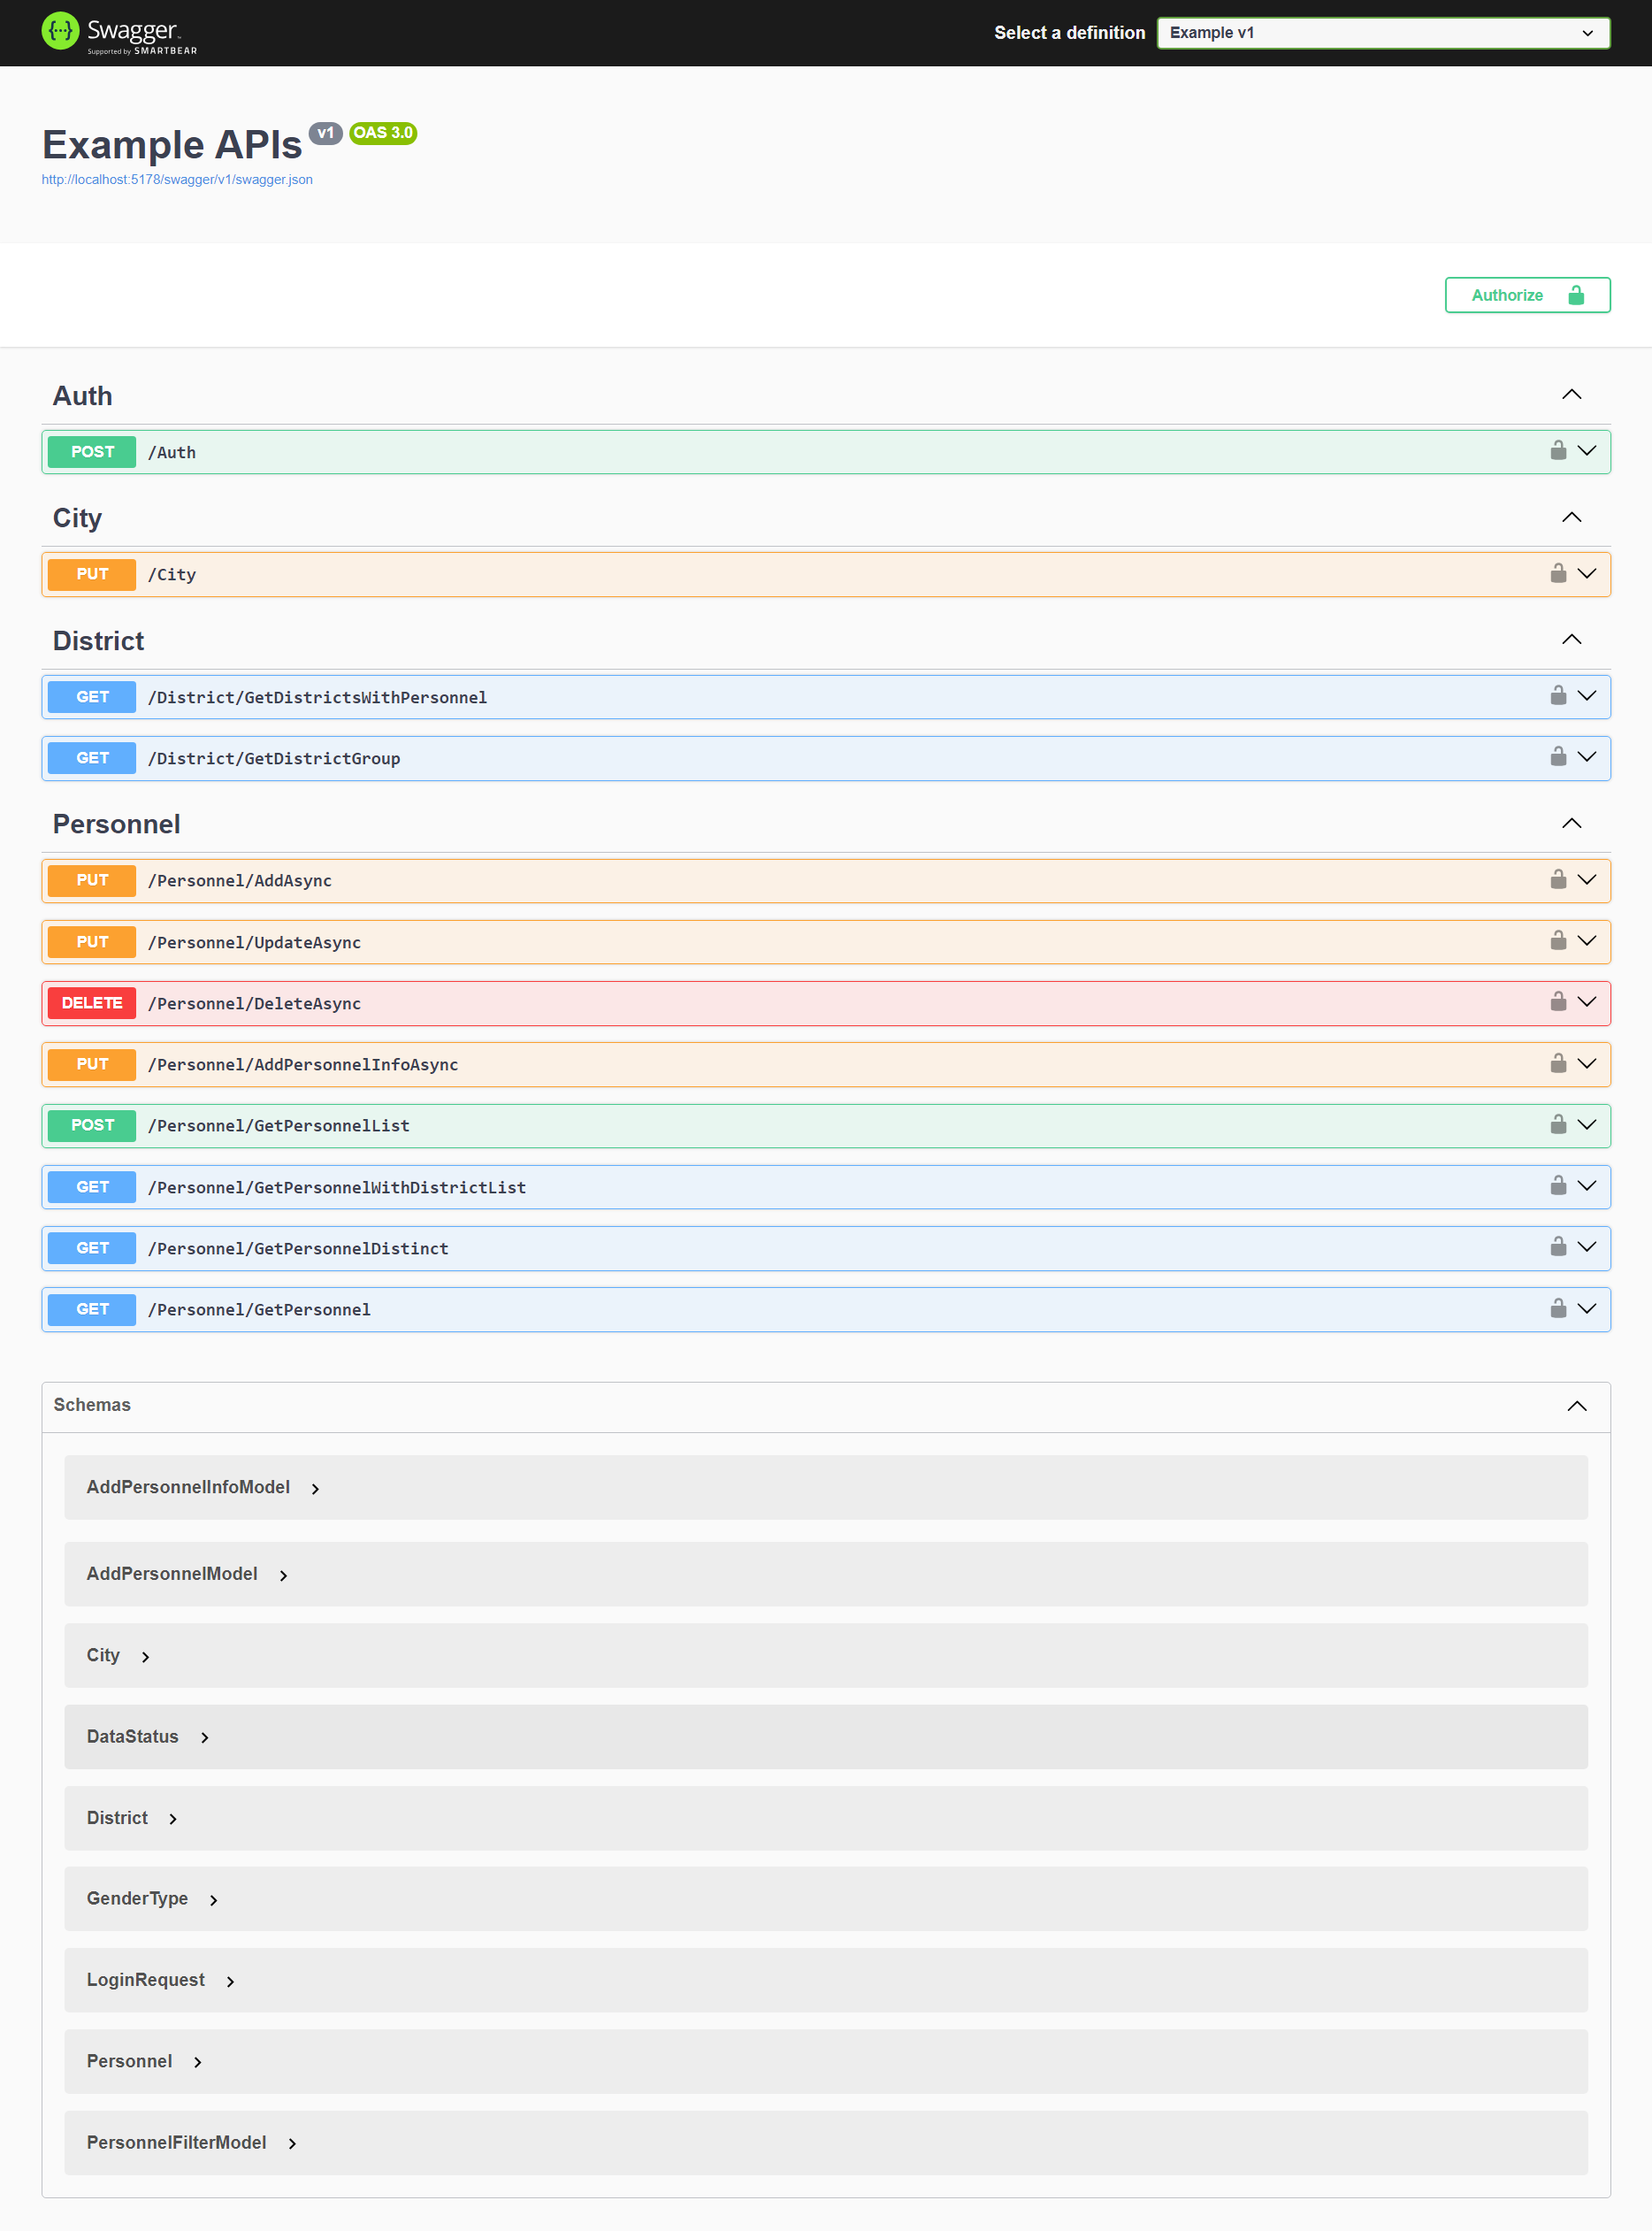Viewport: 1652px width, 2231px height.
Task: Click the District tag heading
Action: pyautogui.click(x=98, y=641)
